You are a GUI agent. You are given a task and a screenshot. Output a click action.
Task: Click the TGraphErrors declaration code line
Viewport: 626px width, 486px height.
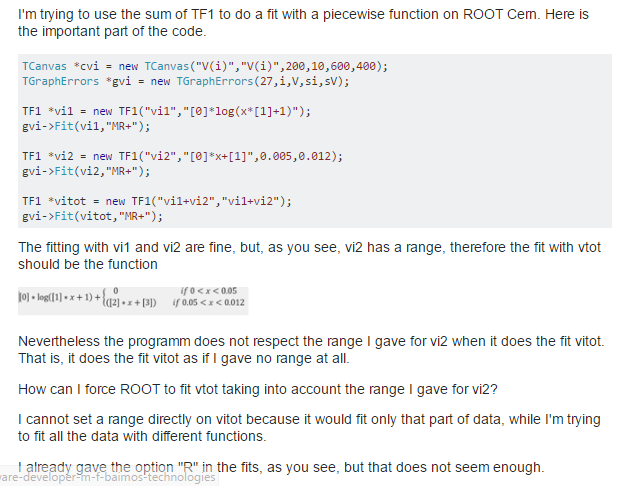(186, 81)
